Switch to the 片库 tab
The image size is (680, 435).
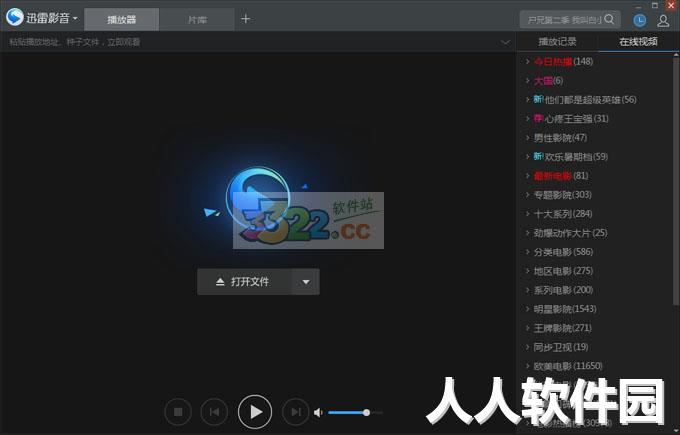point(197,20)
